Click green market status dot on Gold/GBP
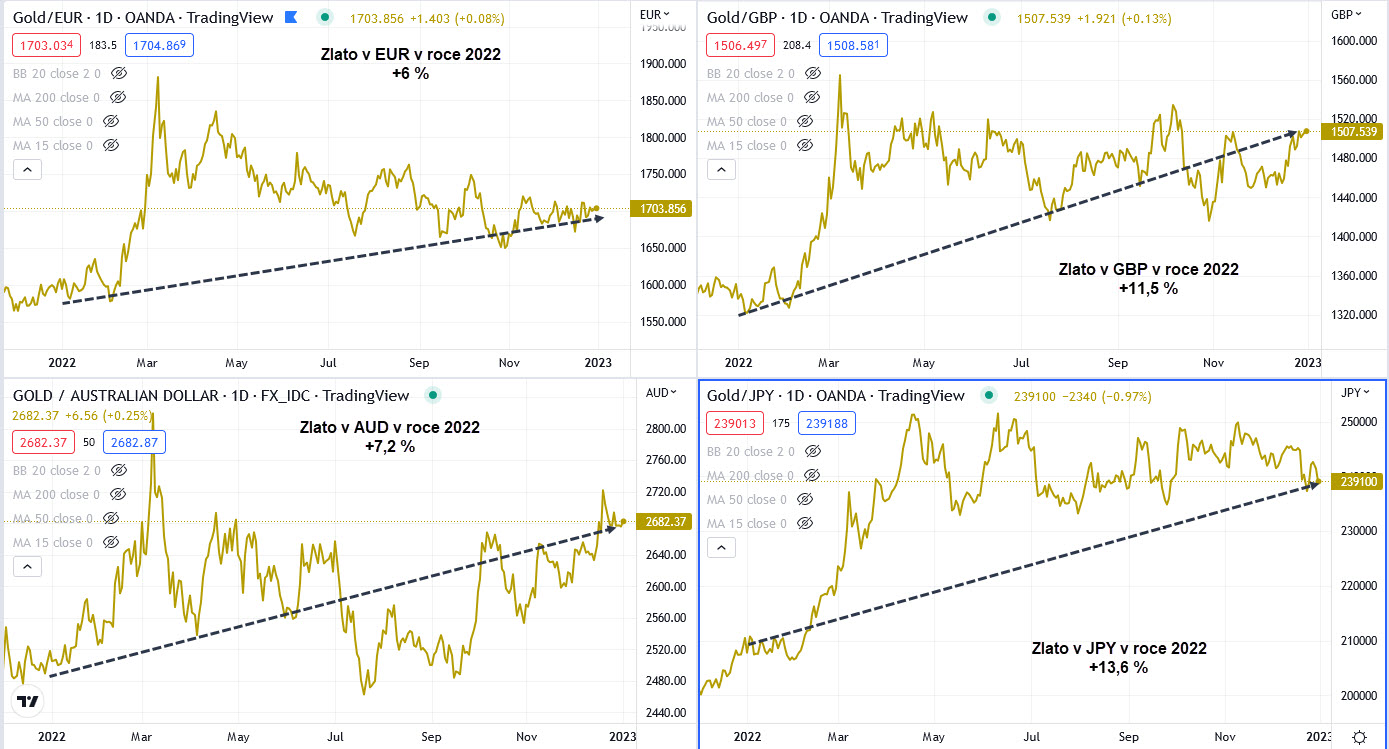 tap(991, 18)
